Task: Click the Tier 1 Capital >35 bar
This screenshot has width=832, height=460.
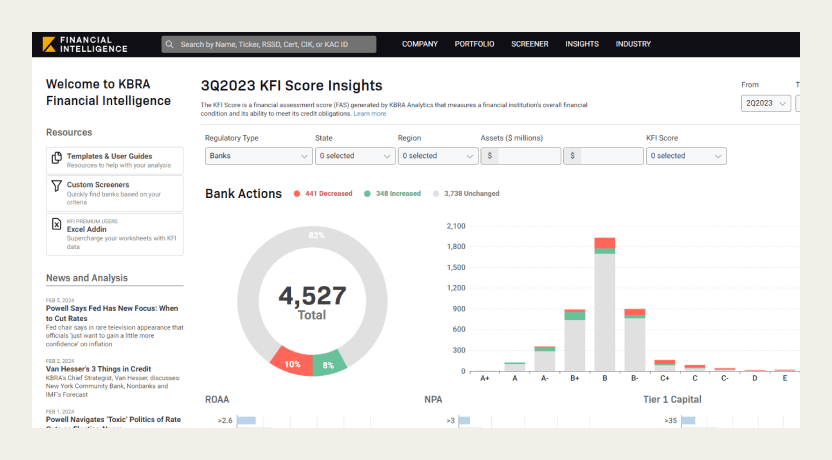Action: [688, 420]
